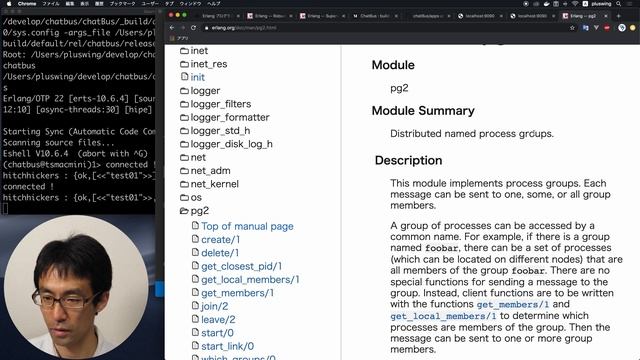Click the pluswing user name in menu bar

tap(601, 4)
